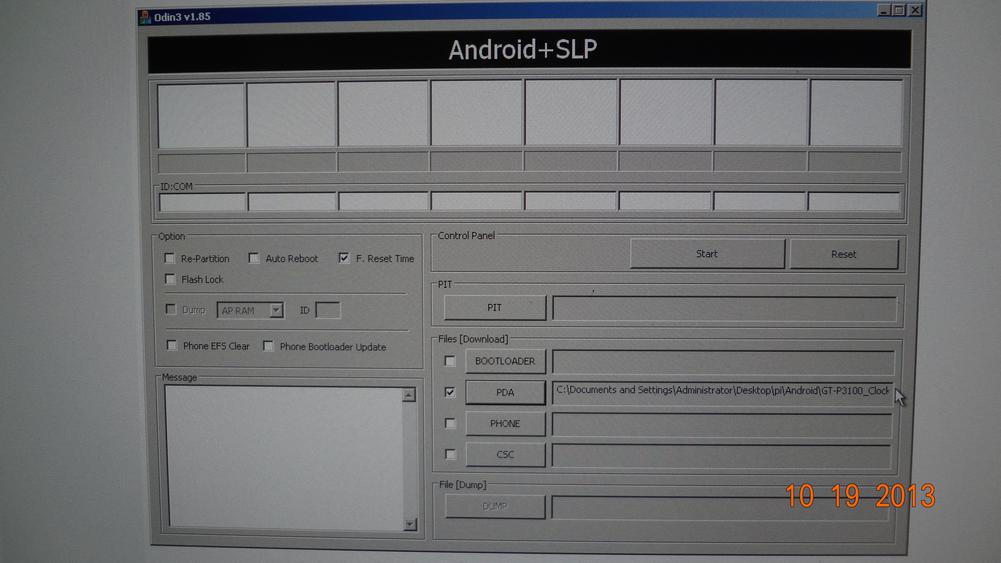Click the Reset button

pos(843,254)
